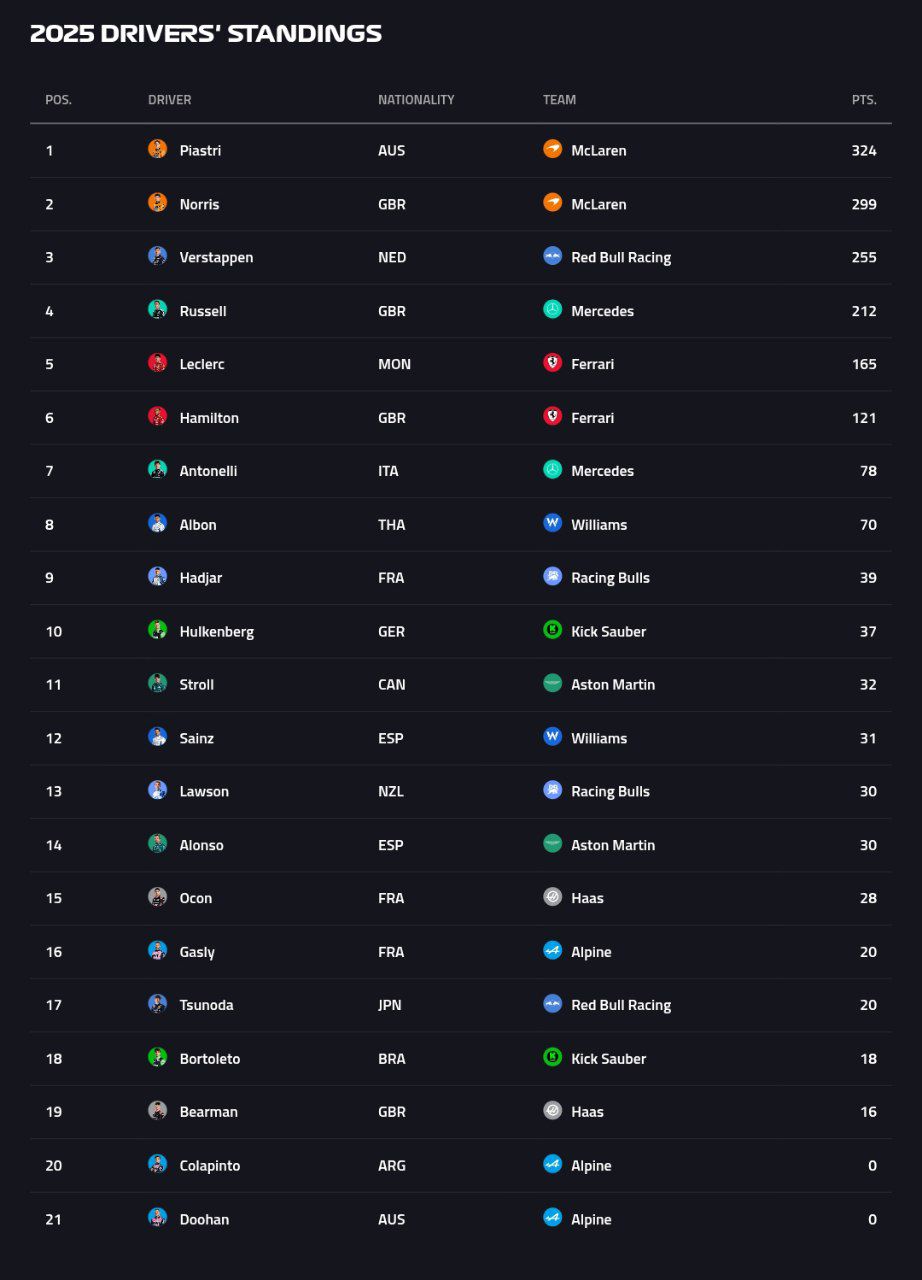Click Piastri's driver avatar icon
The height and width of the screenshot is (1280, 922).
click(x=157, y=149)
